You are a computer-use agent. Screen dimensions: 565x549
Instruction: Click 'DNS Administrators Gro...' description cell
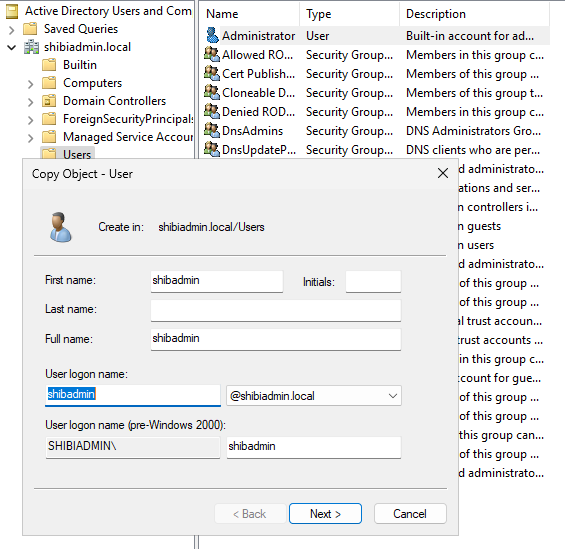tap(473, 130)
